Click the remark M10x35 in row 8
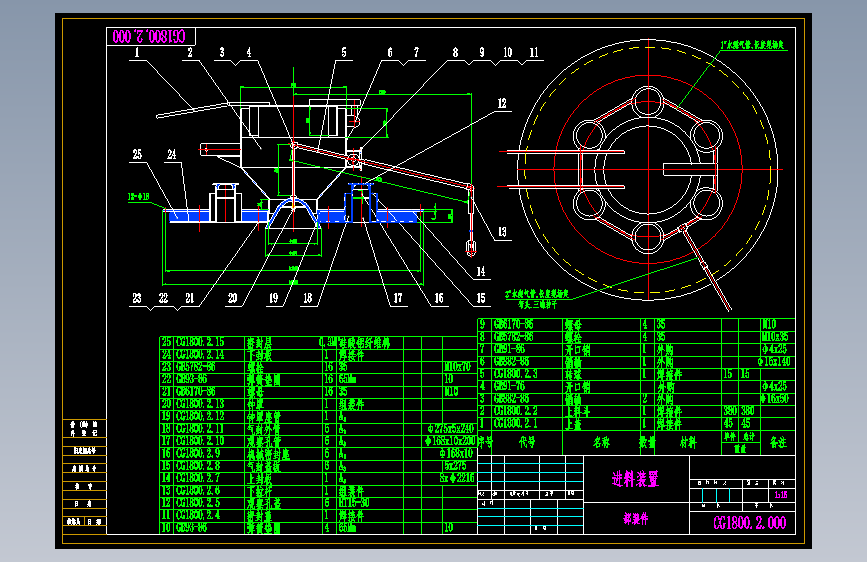 click(x=776, y=337)
